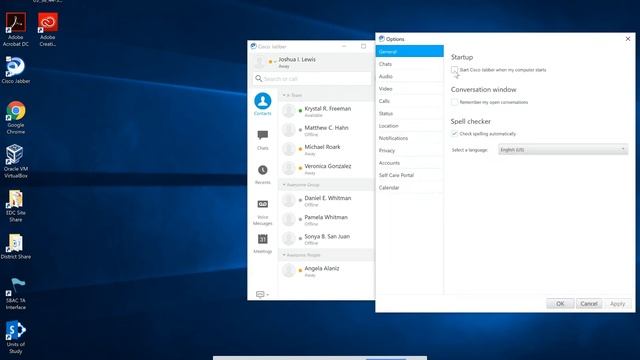Select Calls in Options list
This screenshot has width=640, height=360.
pos(409,101)
